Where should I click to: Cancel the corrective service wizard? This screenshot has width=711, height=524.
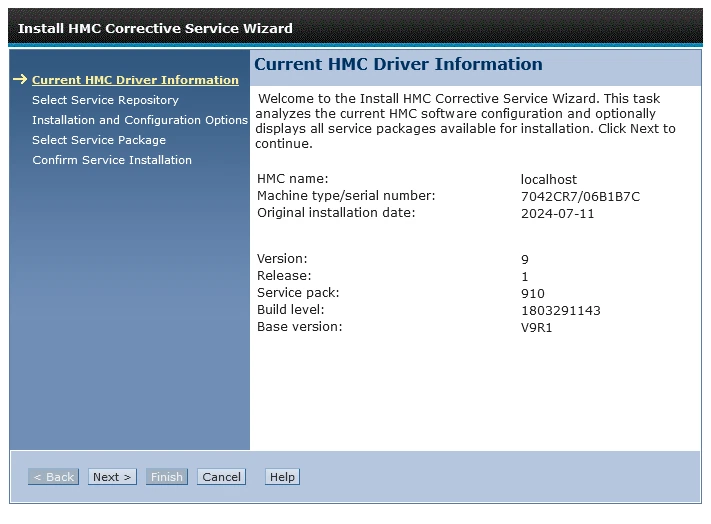point(221,477)
